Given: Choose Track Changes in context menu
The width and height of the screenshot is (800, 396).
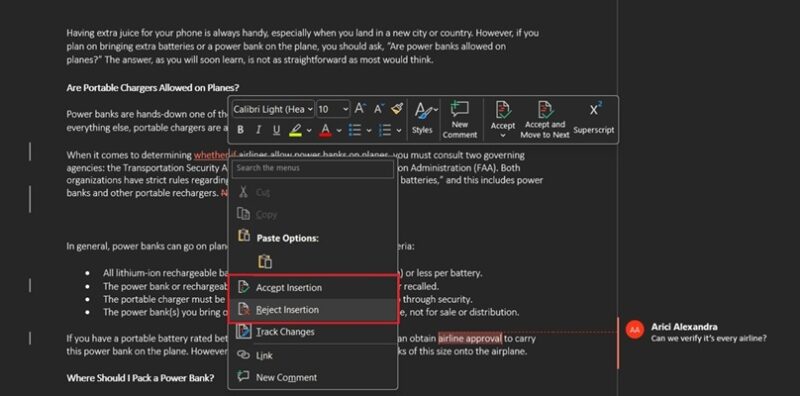Looking at the screenshot, I should (313, 332).
